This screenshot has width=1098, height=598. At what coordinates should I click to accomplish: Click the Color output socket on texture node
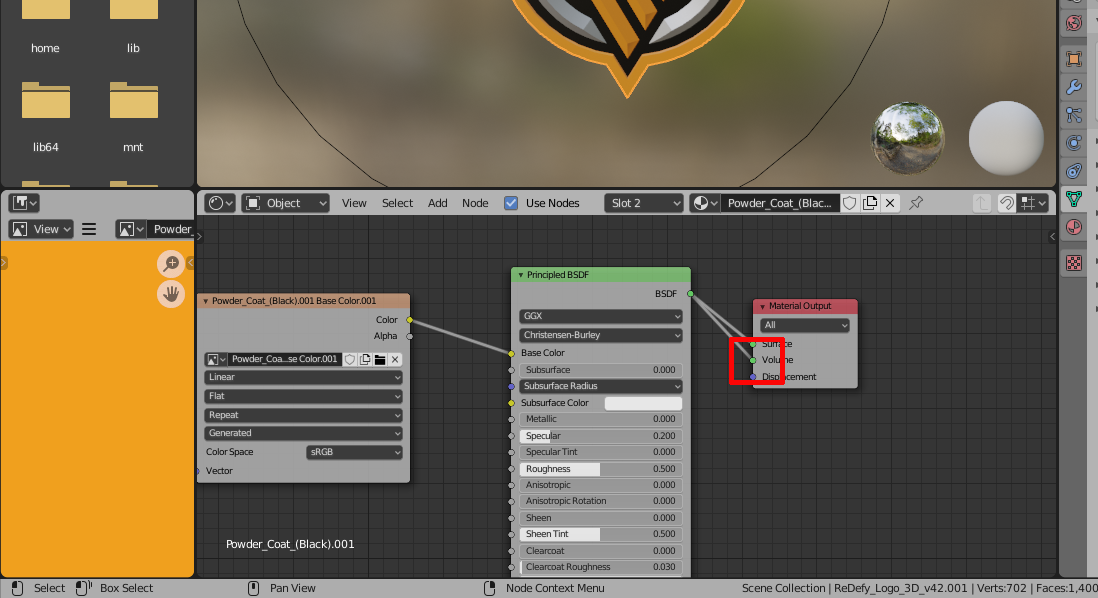tap(410, 320)
